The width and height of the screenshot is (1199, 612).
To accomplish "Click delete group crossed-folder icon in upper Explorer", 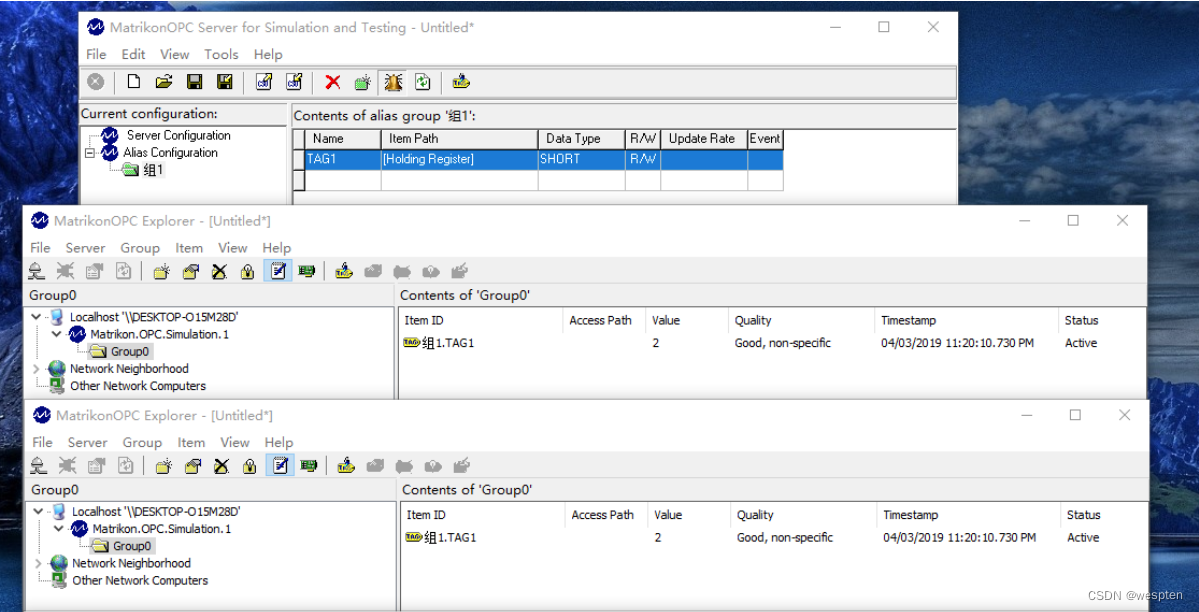I will 219,271.
